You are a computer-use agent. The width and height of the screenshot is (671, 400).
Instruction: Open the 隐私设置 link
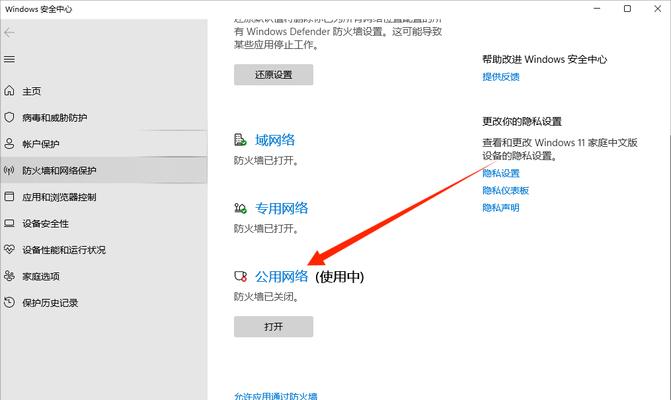click(x=501, y=173)
